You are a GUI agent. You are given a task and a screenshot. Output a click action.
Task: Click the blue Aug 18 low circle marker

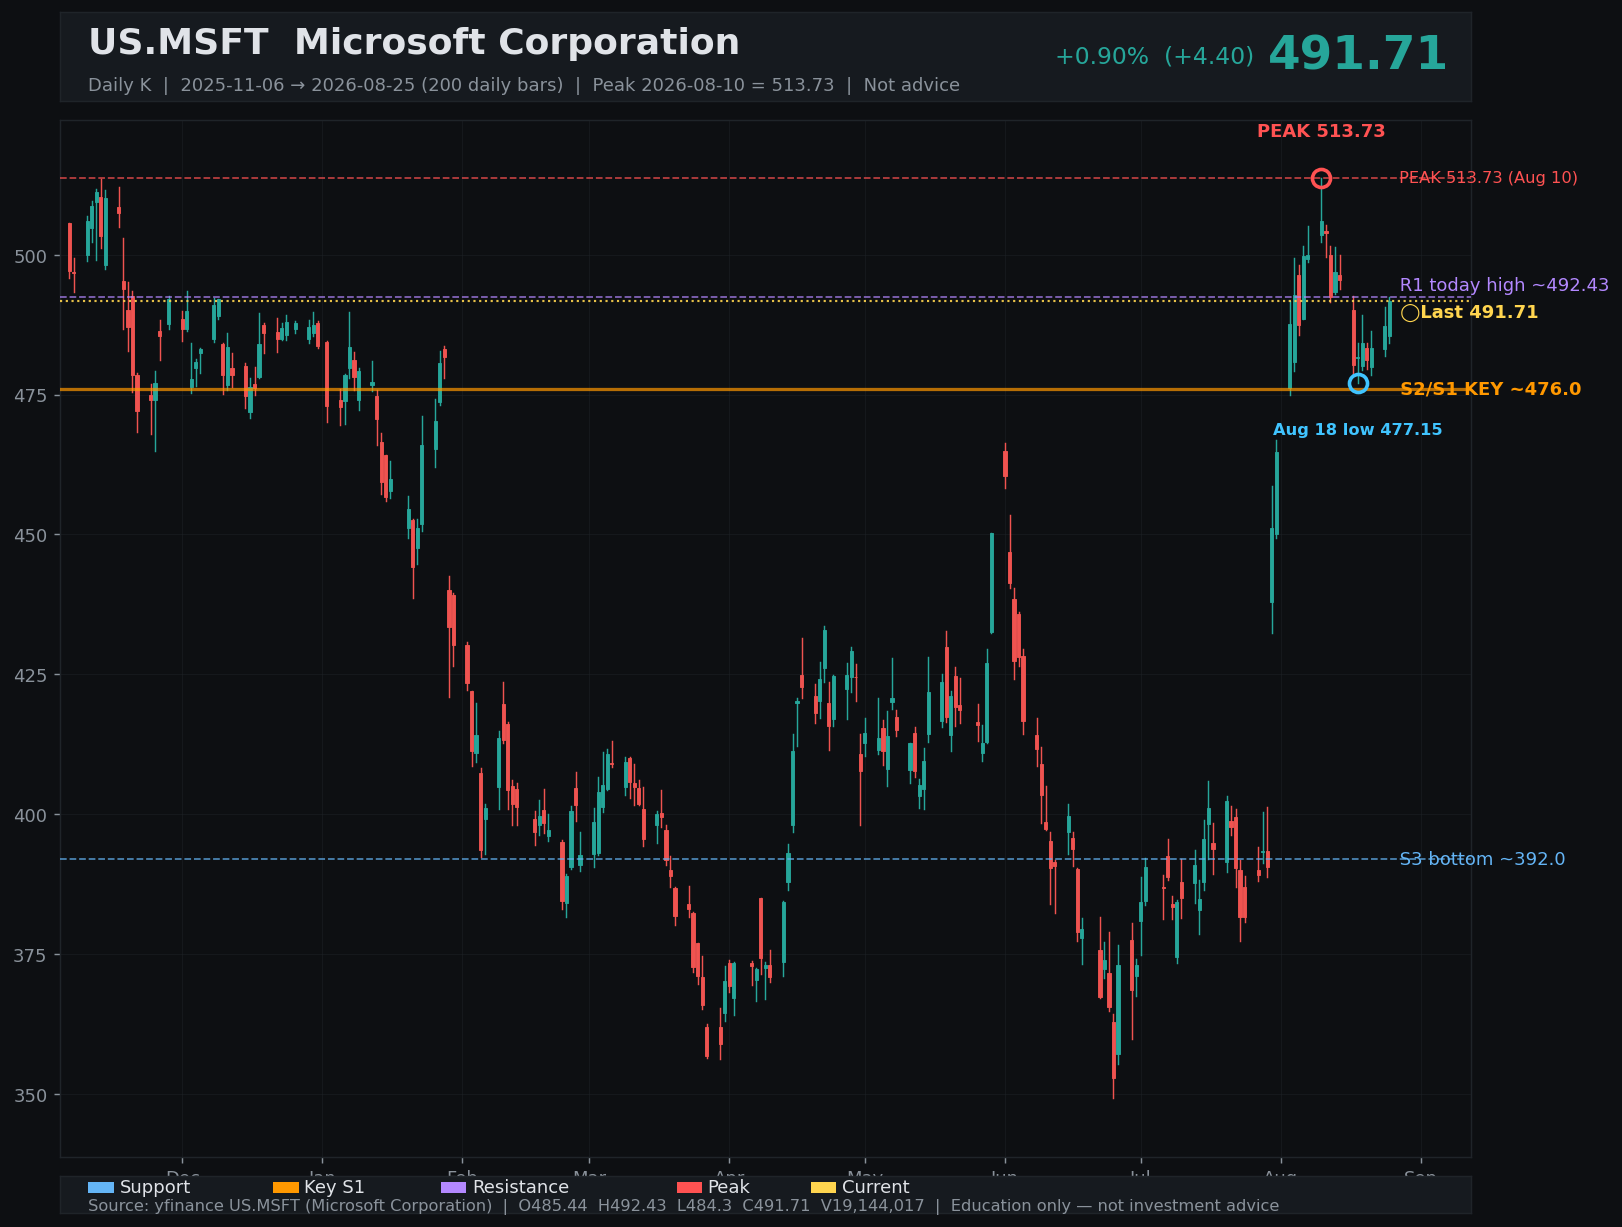point(1358,384)
